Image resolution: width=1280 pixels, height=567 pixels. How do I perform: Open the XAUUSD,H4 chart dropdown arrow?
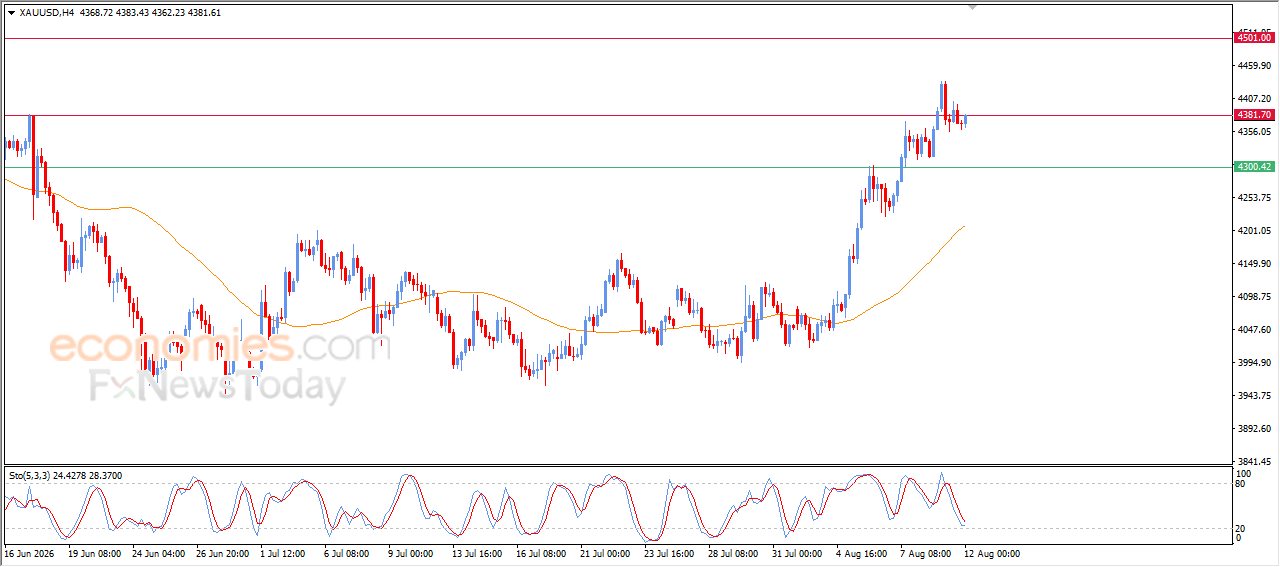point(11,13)
